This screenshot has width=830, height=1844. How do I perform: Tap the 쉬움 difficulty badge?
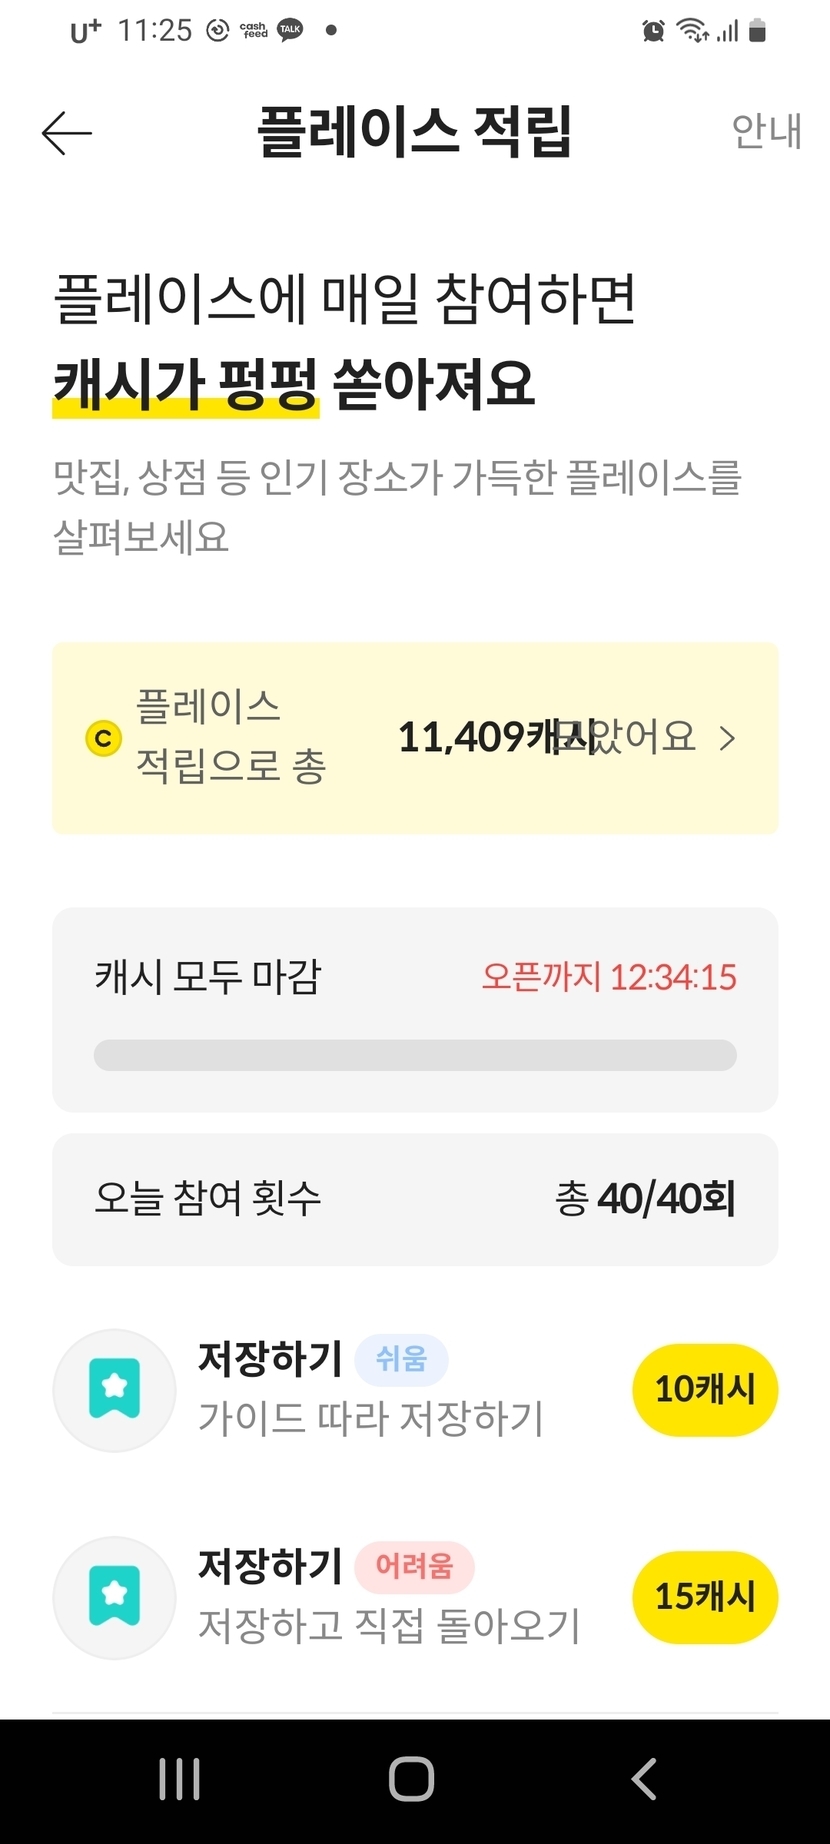401,1359
